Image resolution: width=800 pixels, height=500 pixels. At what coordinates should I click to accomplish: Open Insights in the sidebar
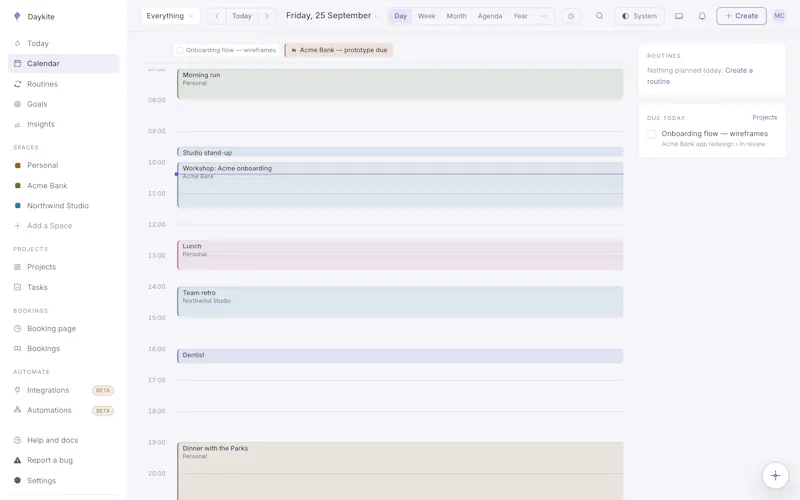pyautogui.click(x=64, y=124)
